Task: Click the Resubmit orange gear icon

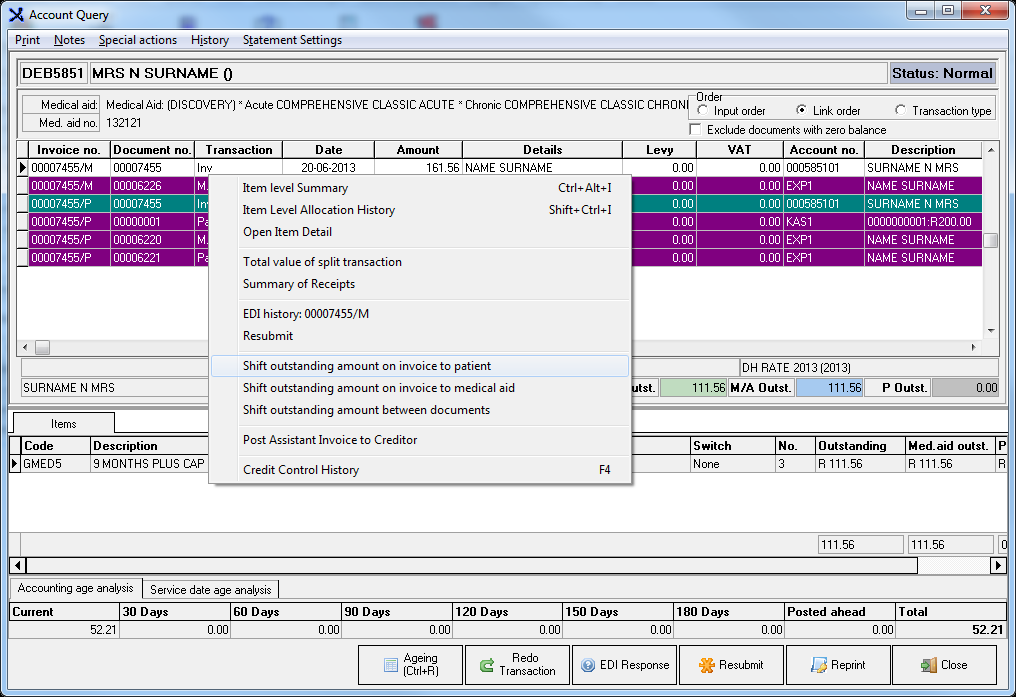Action: point(707,665)
